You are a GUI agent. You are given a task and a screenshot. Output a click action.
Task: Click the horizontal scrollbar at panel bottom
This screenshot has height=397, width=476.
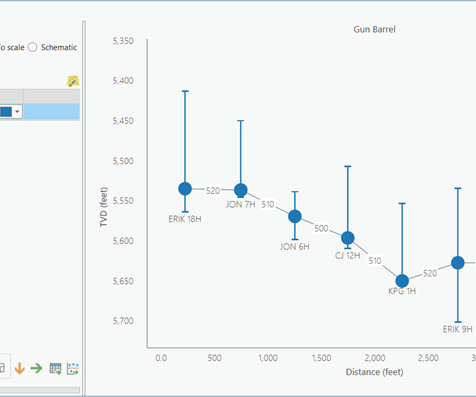40,390
